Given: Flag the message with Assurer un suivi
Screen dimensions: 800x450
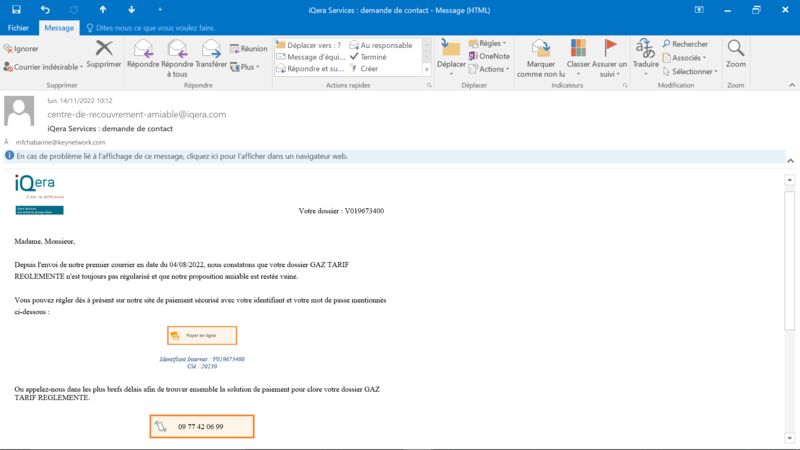Looking at the screenshot, I should click(609, 59).
